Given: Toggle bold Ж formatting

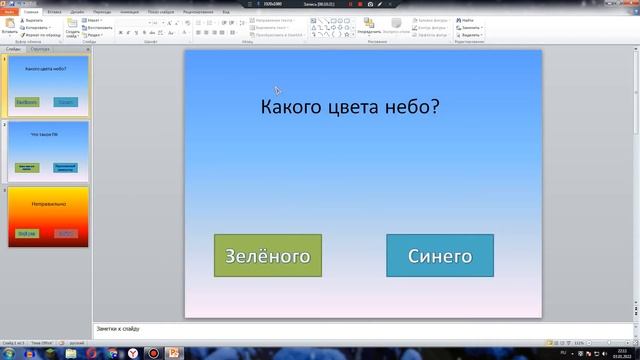Looking at the screenshot, I should click(120, 33).
